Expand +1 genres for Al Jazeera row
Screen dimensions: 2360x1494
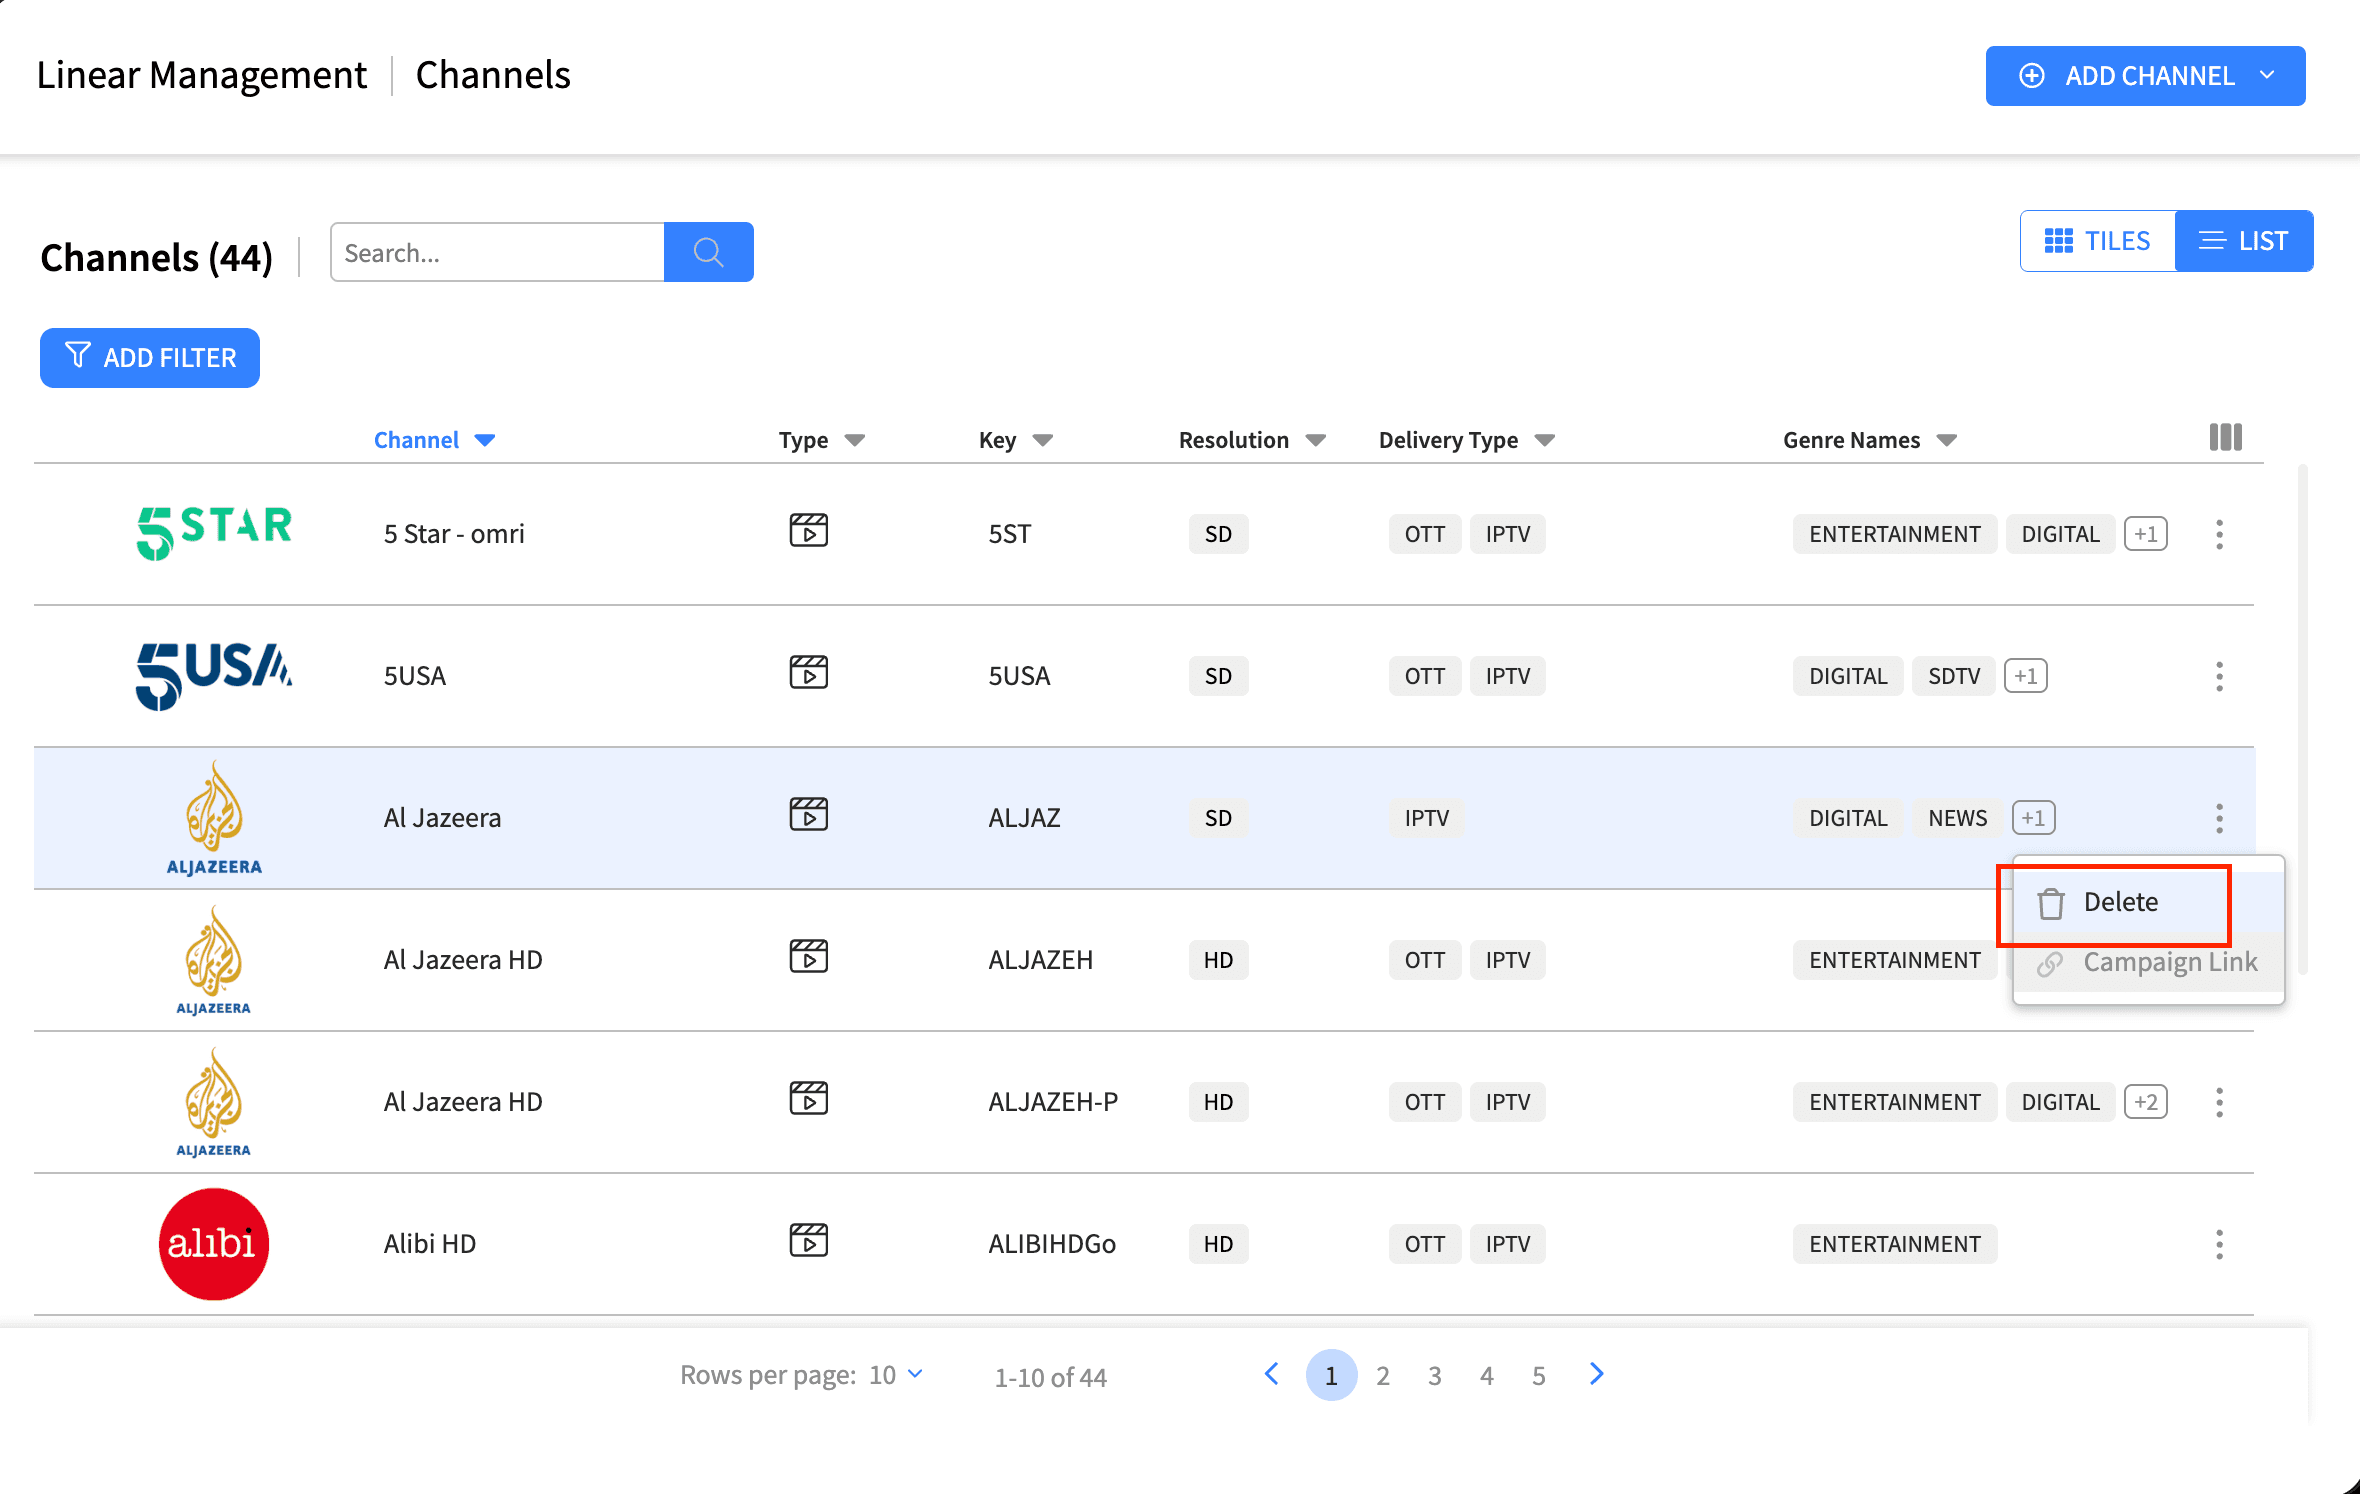tap(2034, 818)
